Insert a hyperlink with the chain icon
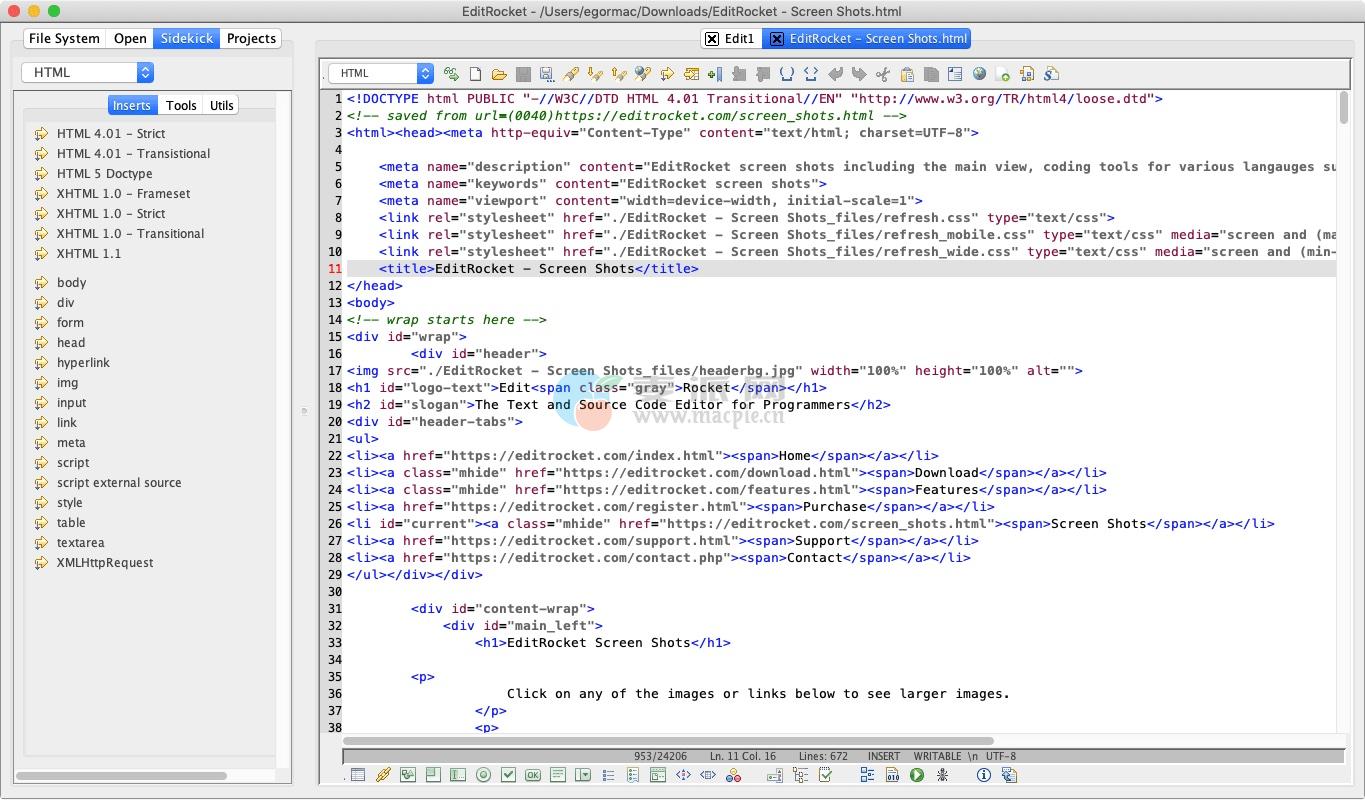 point(383,775)
